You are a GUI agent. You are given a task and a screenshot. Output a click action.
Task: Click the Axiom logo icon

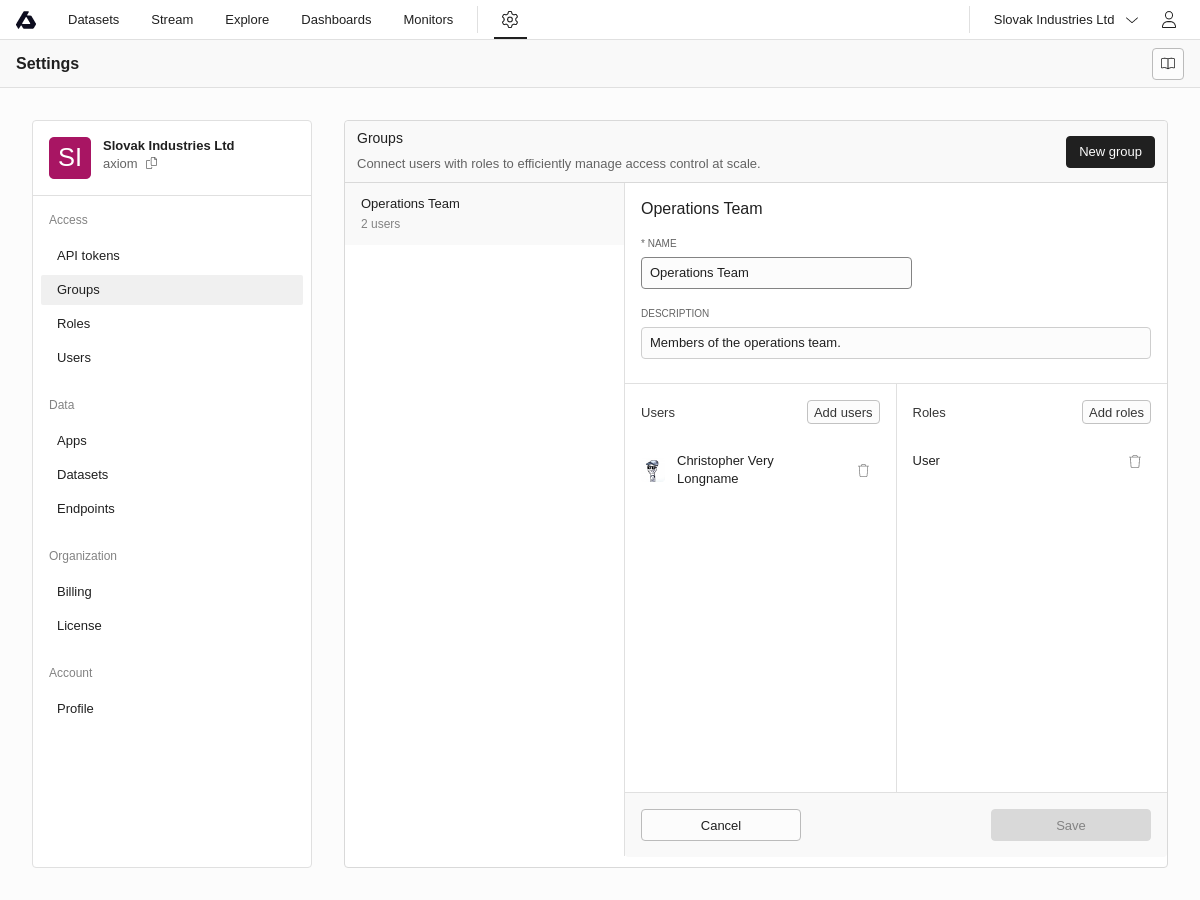pos(26,20)
